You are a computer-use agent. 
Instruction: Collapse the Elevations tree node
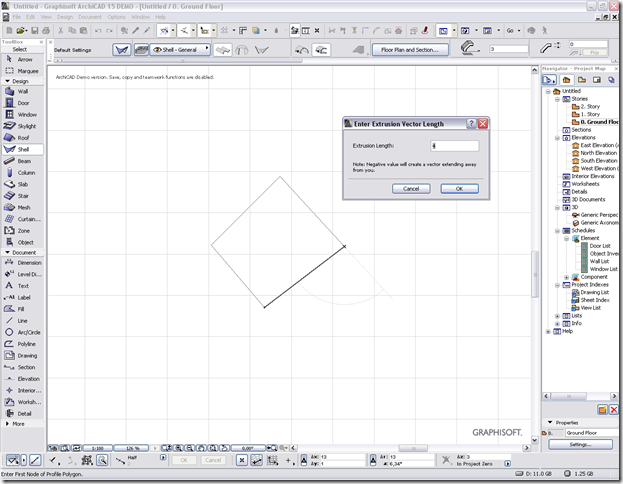(x=557, y=138)
